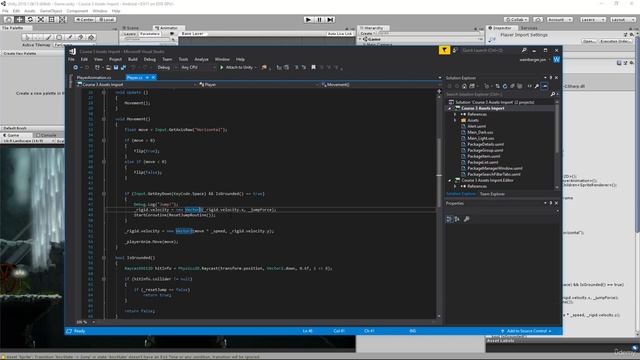
Task: Switch to Unity's Scene tab
Action: point(131,28)
